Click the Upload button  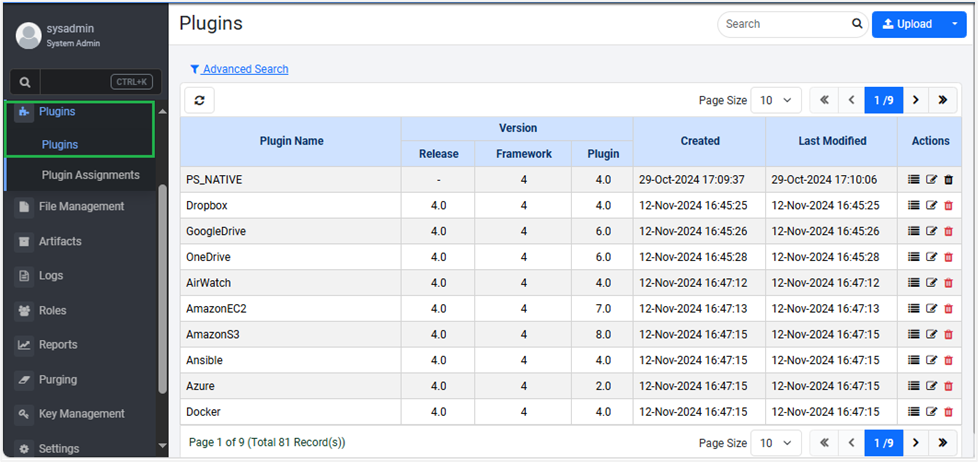click(x=908, y=24)
